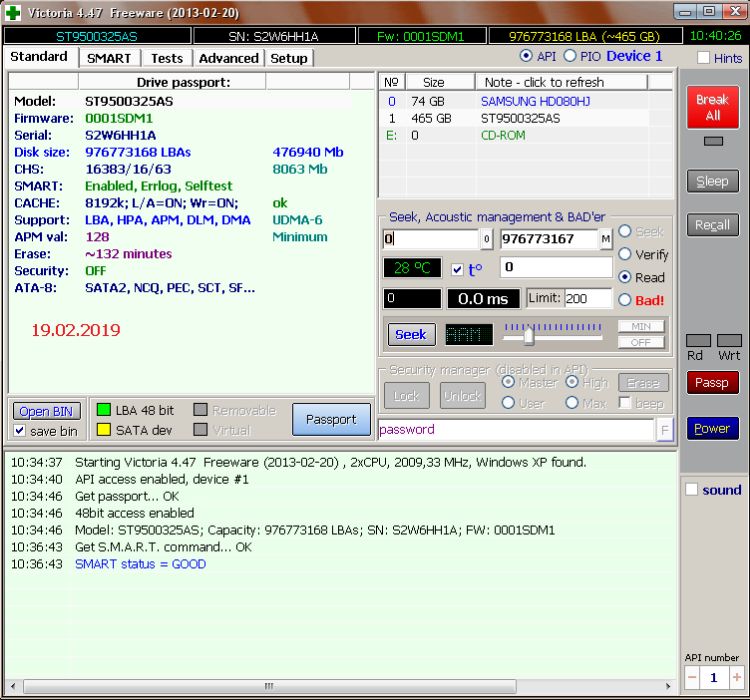Click the password input field
This screenshot has width=750, height=700.
[x=517, y=430]
